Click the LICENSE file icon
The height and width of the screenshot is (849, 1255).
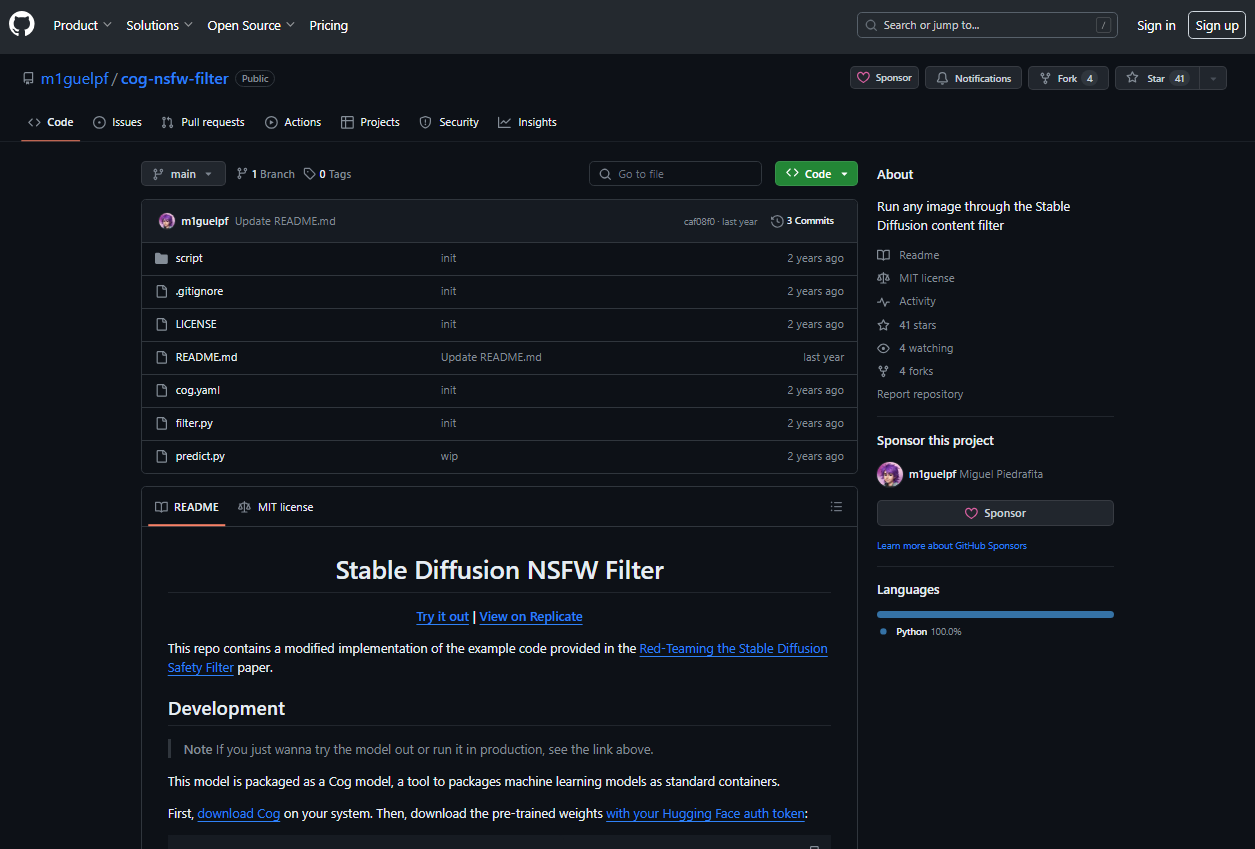tap(162, 324)
